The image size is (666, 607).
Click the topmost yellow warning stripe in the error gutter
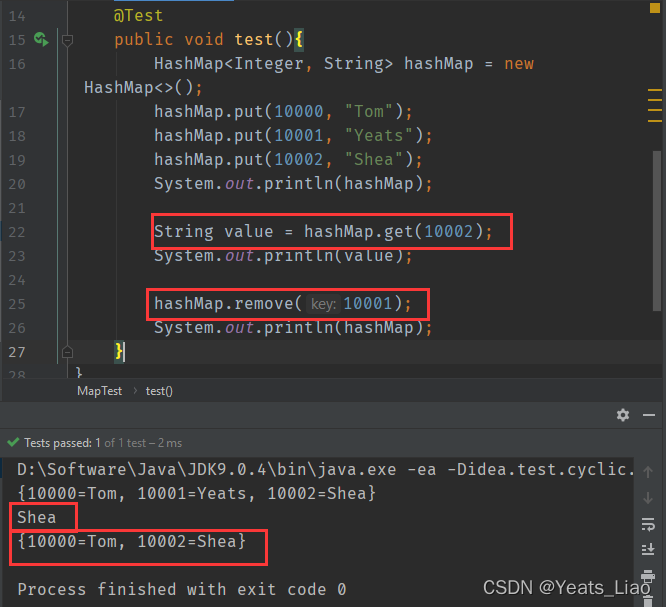click(x=655, y=90)
